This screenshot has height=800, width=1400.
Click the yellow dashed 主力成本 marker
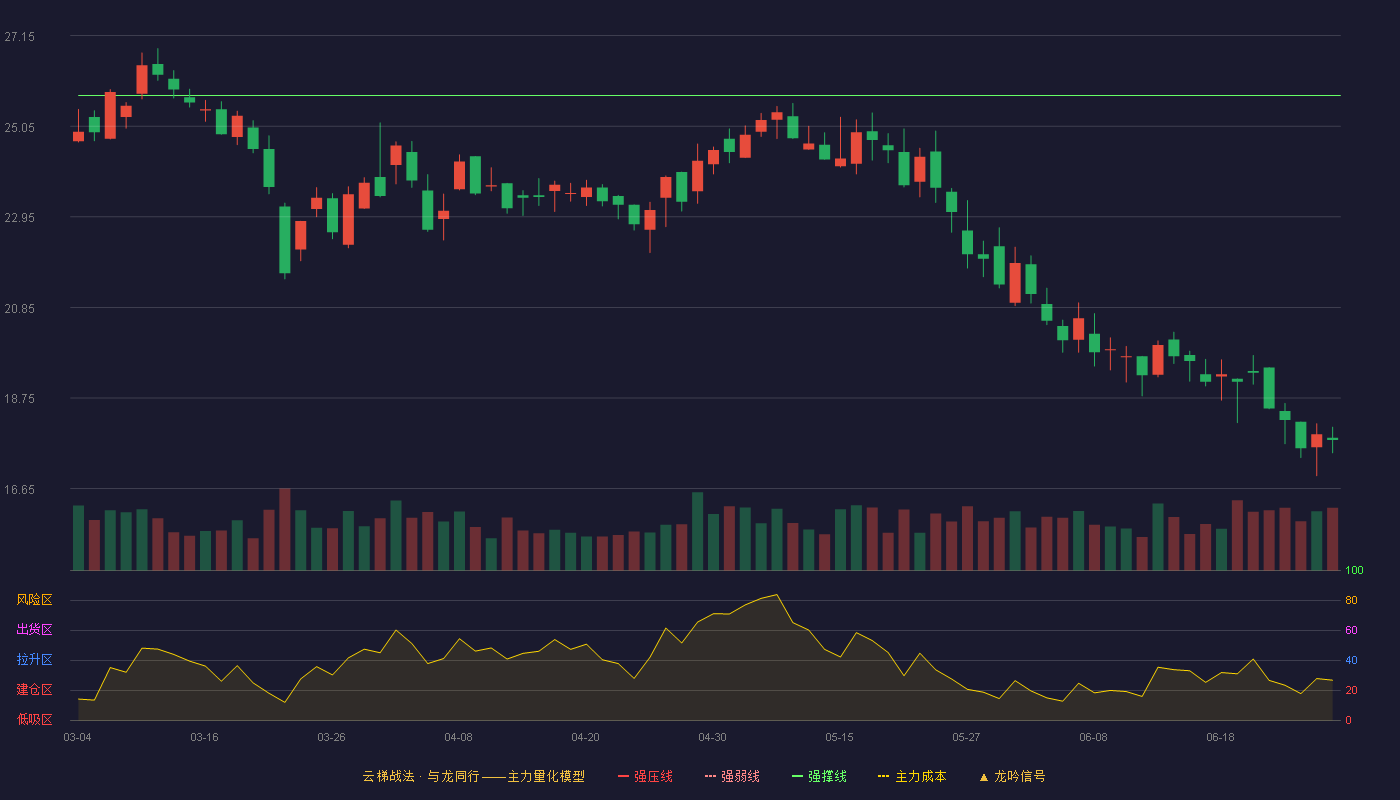click(x=884, y=776)
